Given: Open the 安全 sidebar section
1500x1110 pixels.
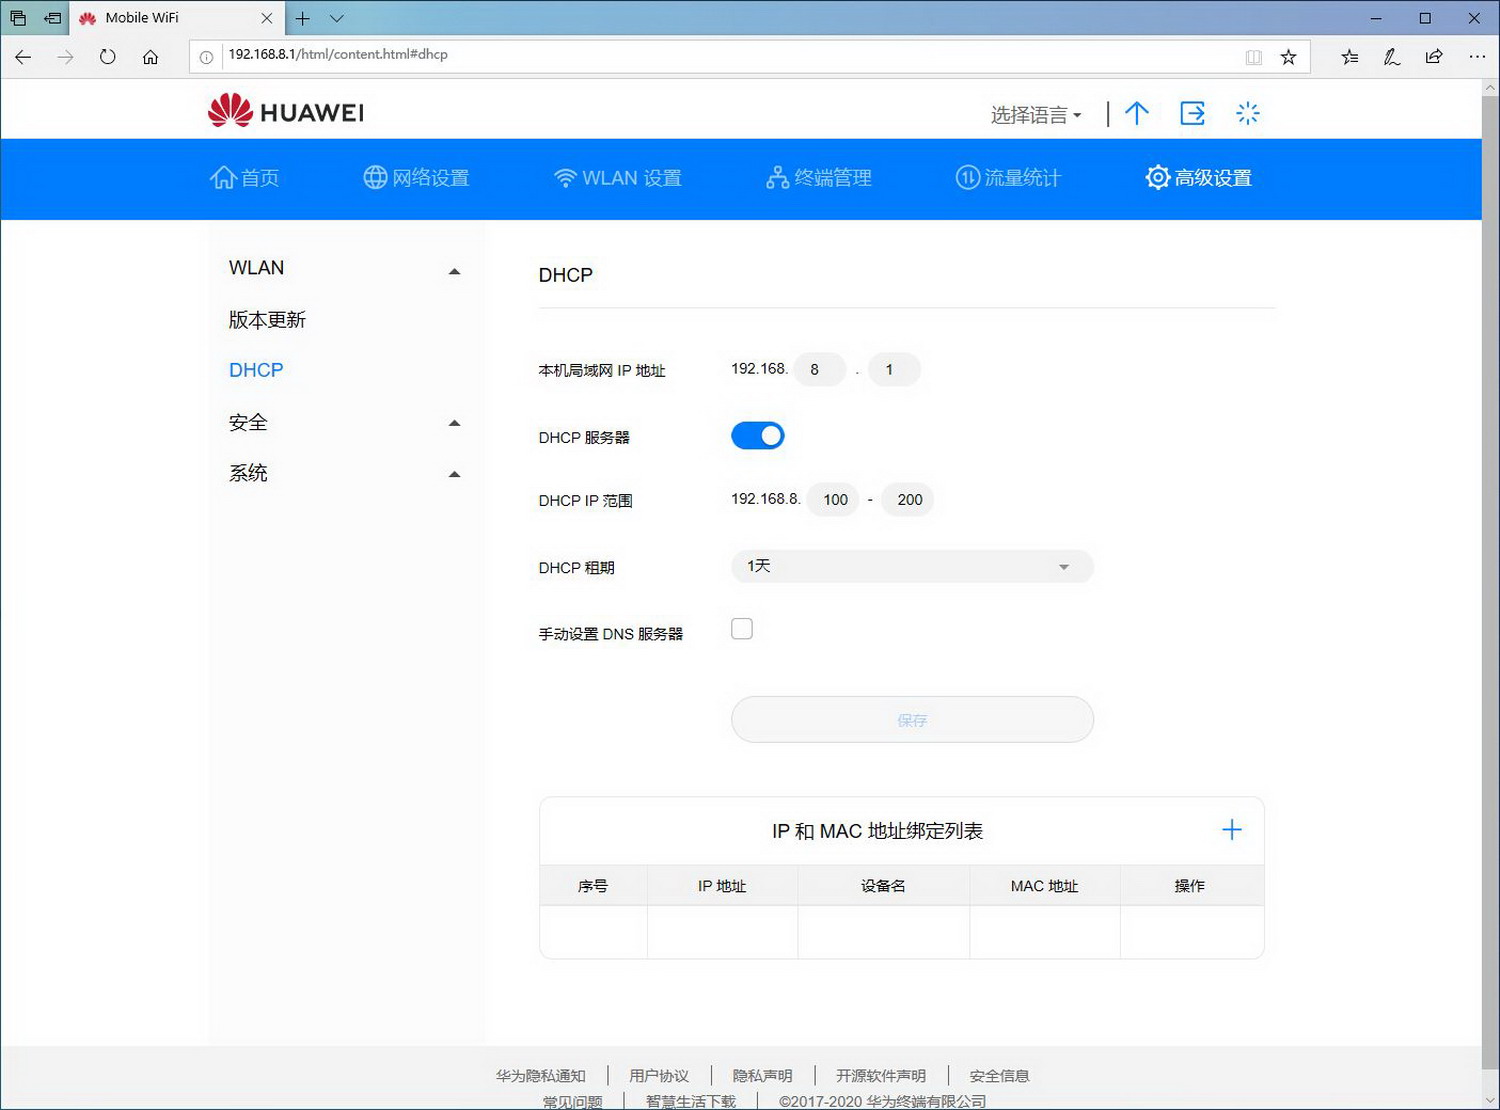Looking at the screenshot, I should [247, 422].
